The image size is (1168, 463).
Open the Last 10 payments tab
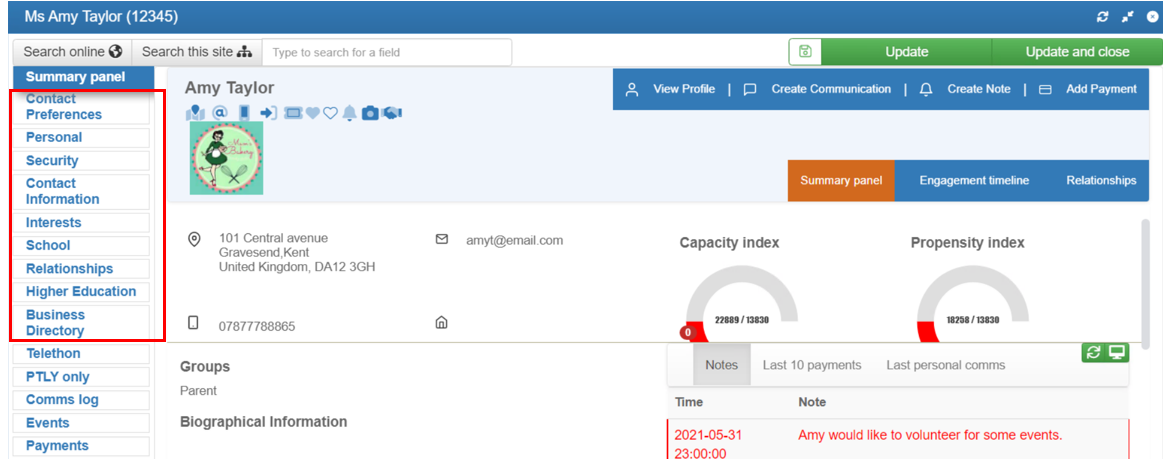click(811, 365)
